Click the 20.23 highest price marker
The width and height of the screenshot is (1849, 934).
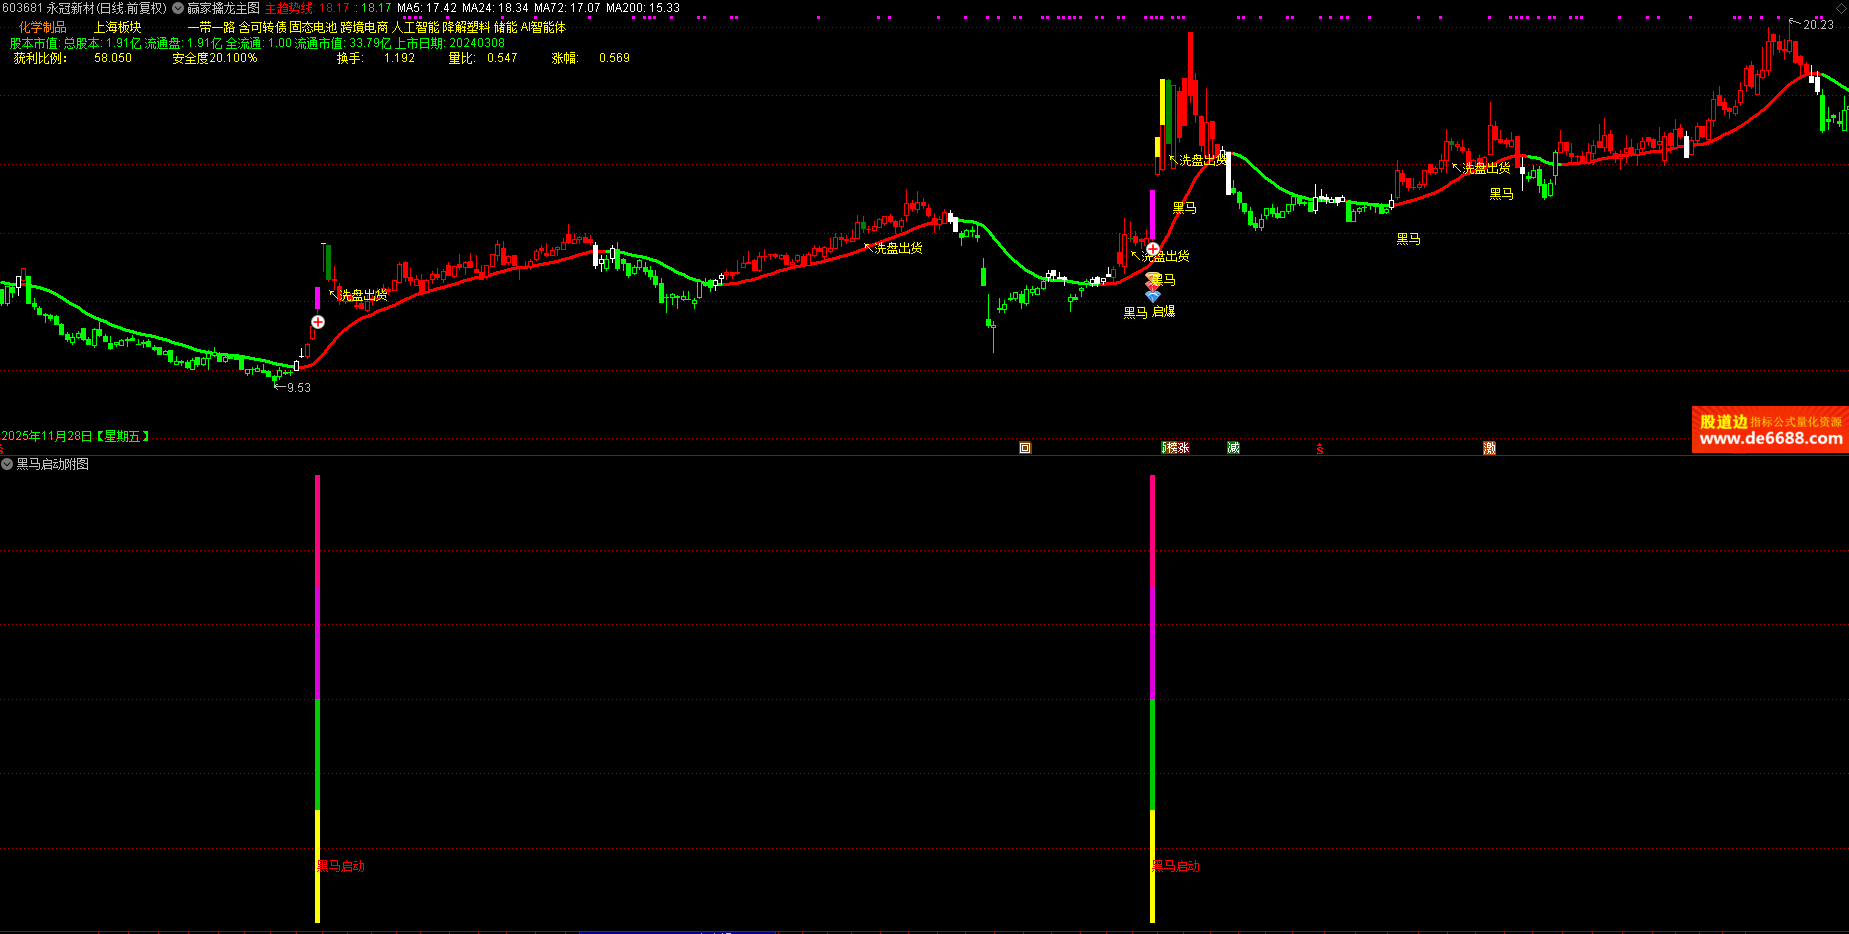pyautogui.click(x=1817, y=25)
